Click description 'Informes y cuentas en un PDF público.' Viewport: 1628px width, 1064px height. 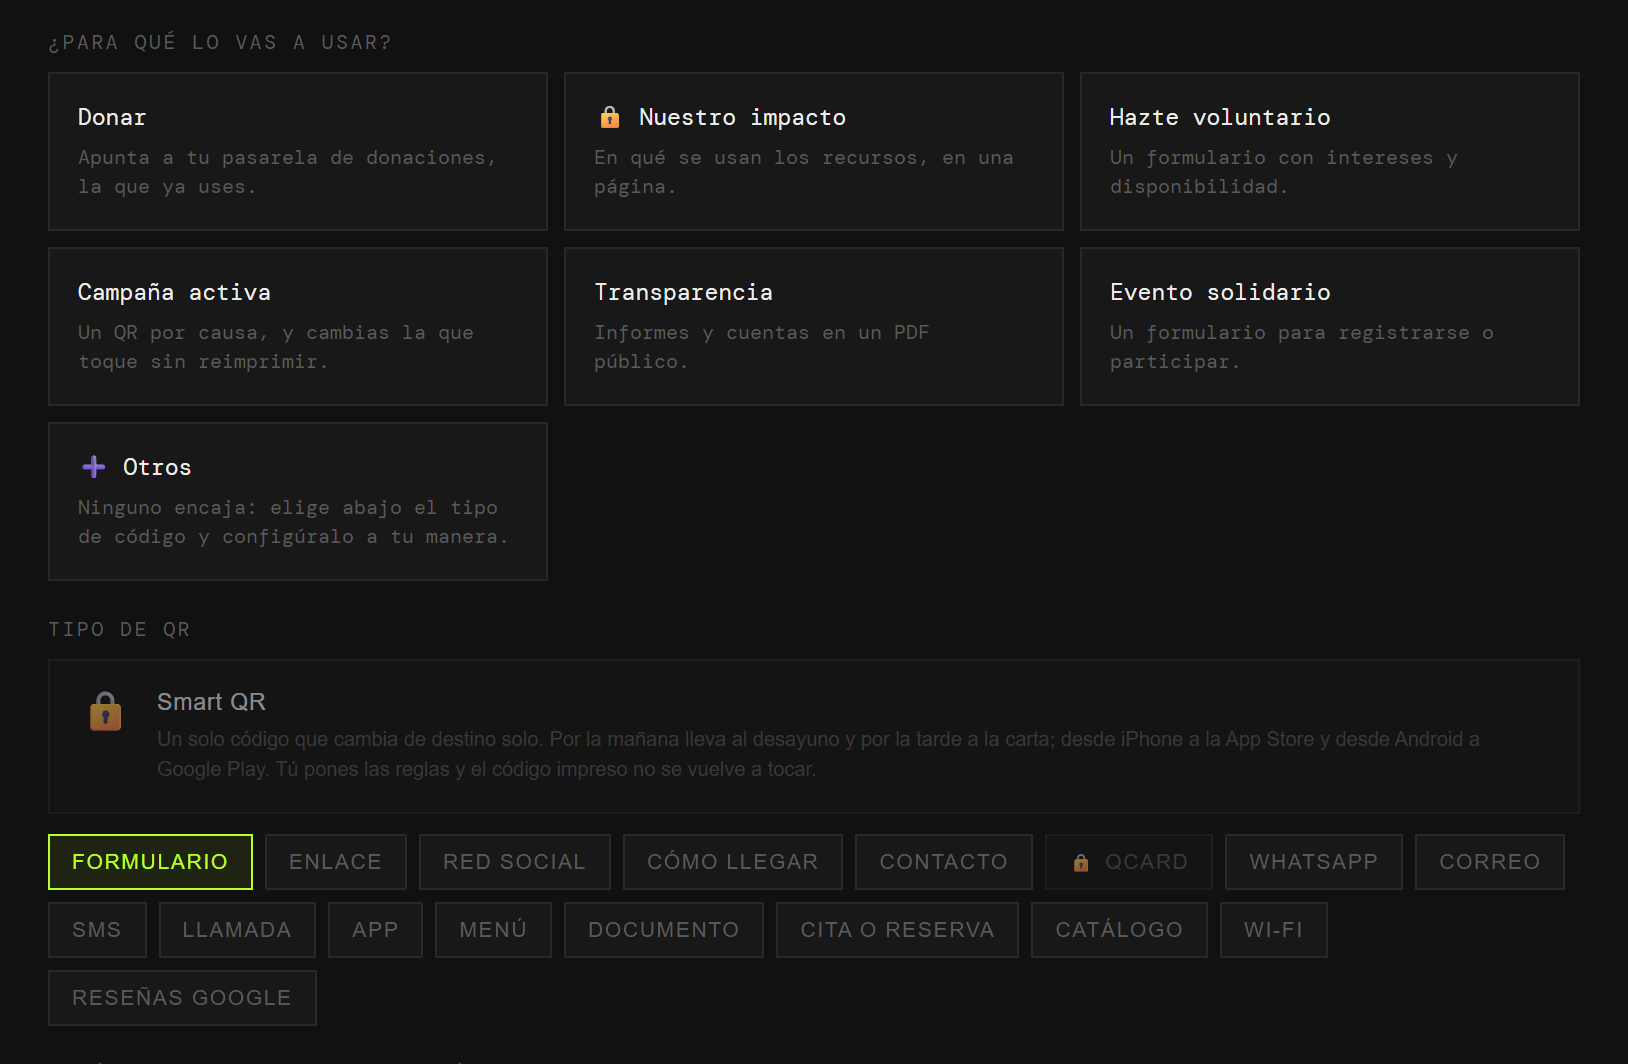pos(762,347)
